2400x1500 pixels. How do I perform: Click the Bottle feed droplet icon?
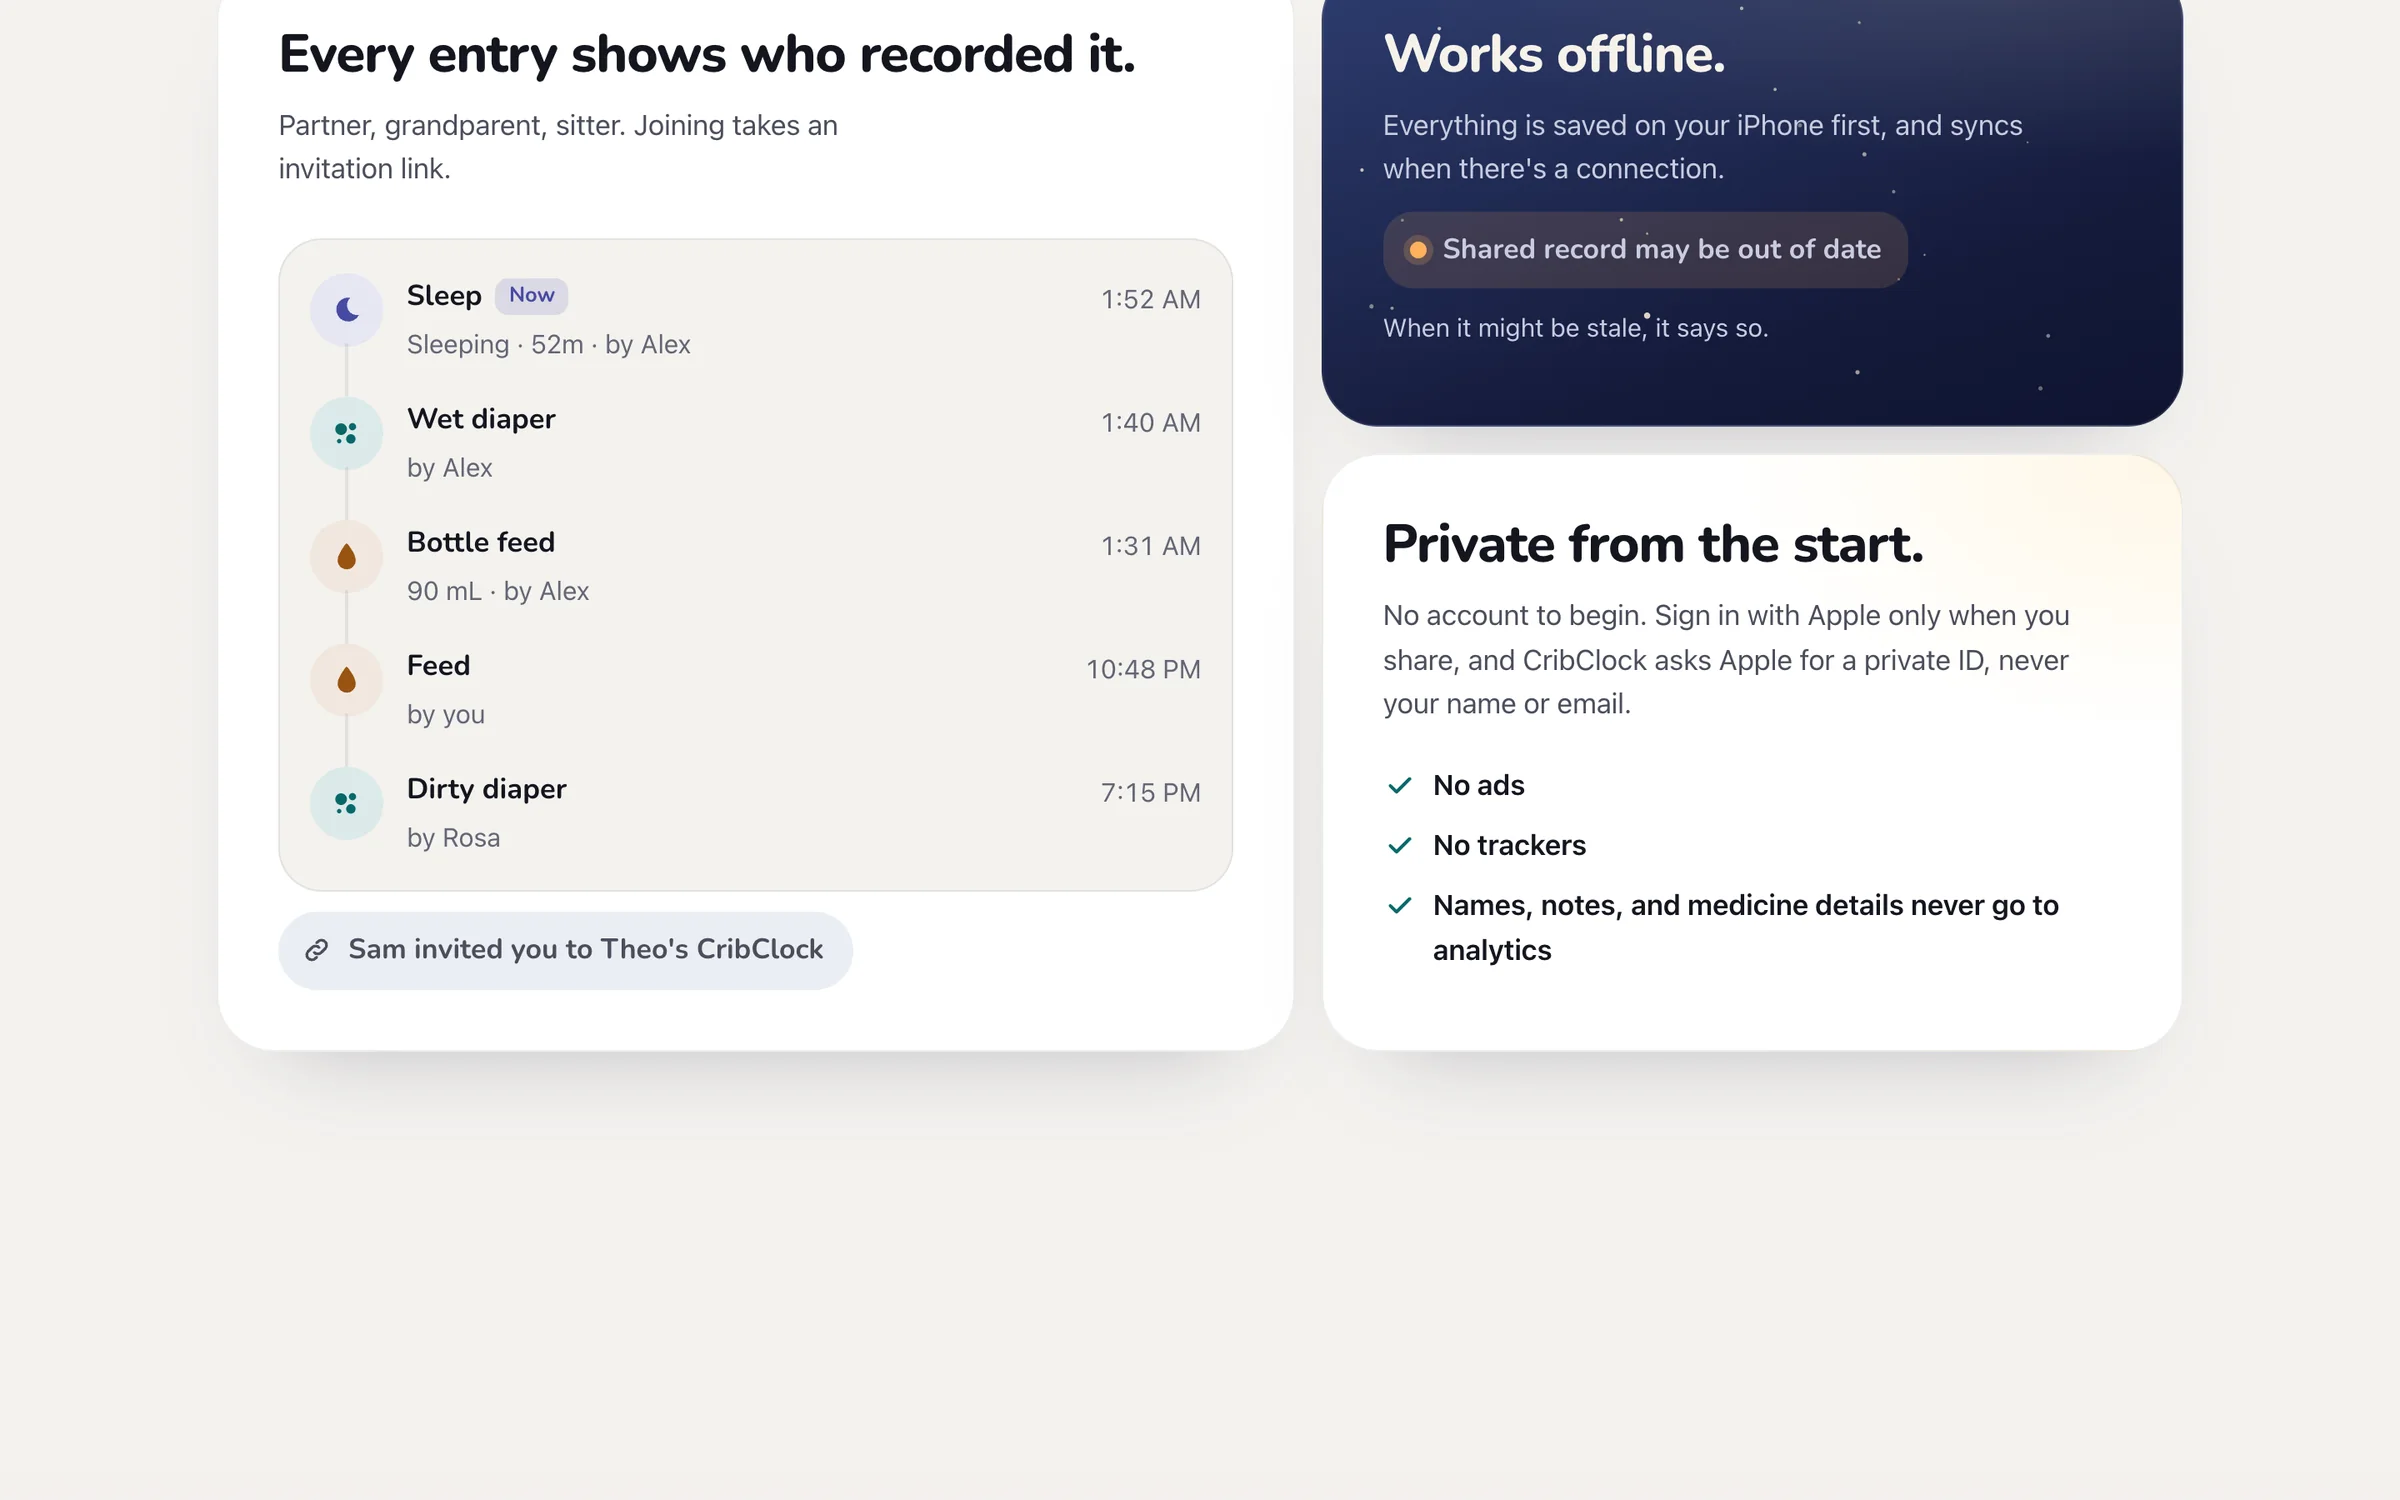tap(347, 557)
